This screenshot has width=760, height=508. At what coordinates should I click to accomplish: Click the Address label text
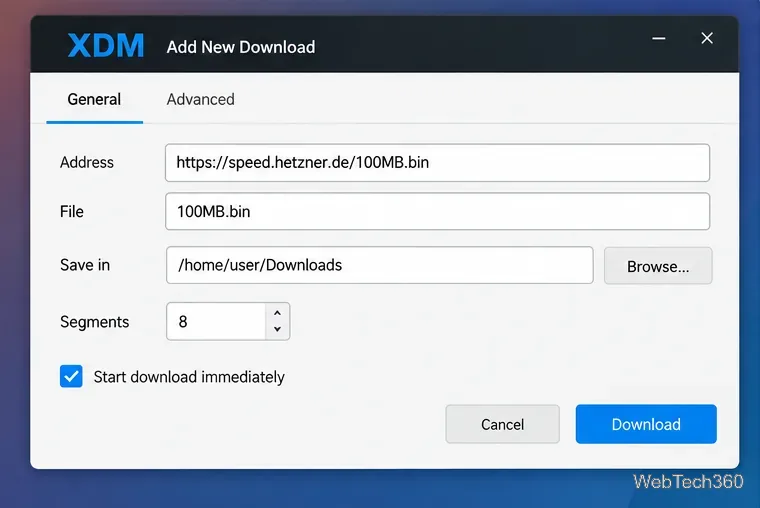tap(87, 162)
